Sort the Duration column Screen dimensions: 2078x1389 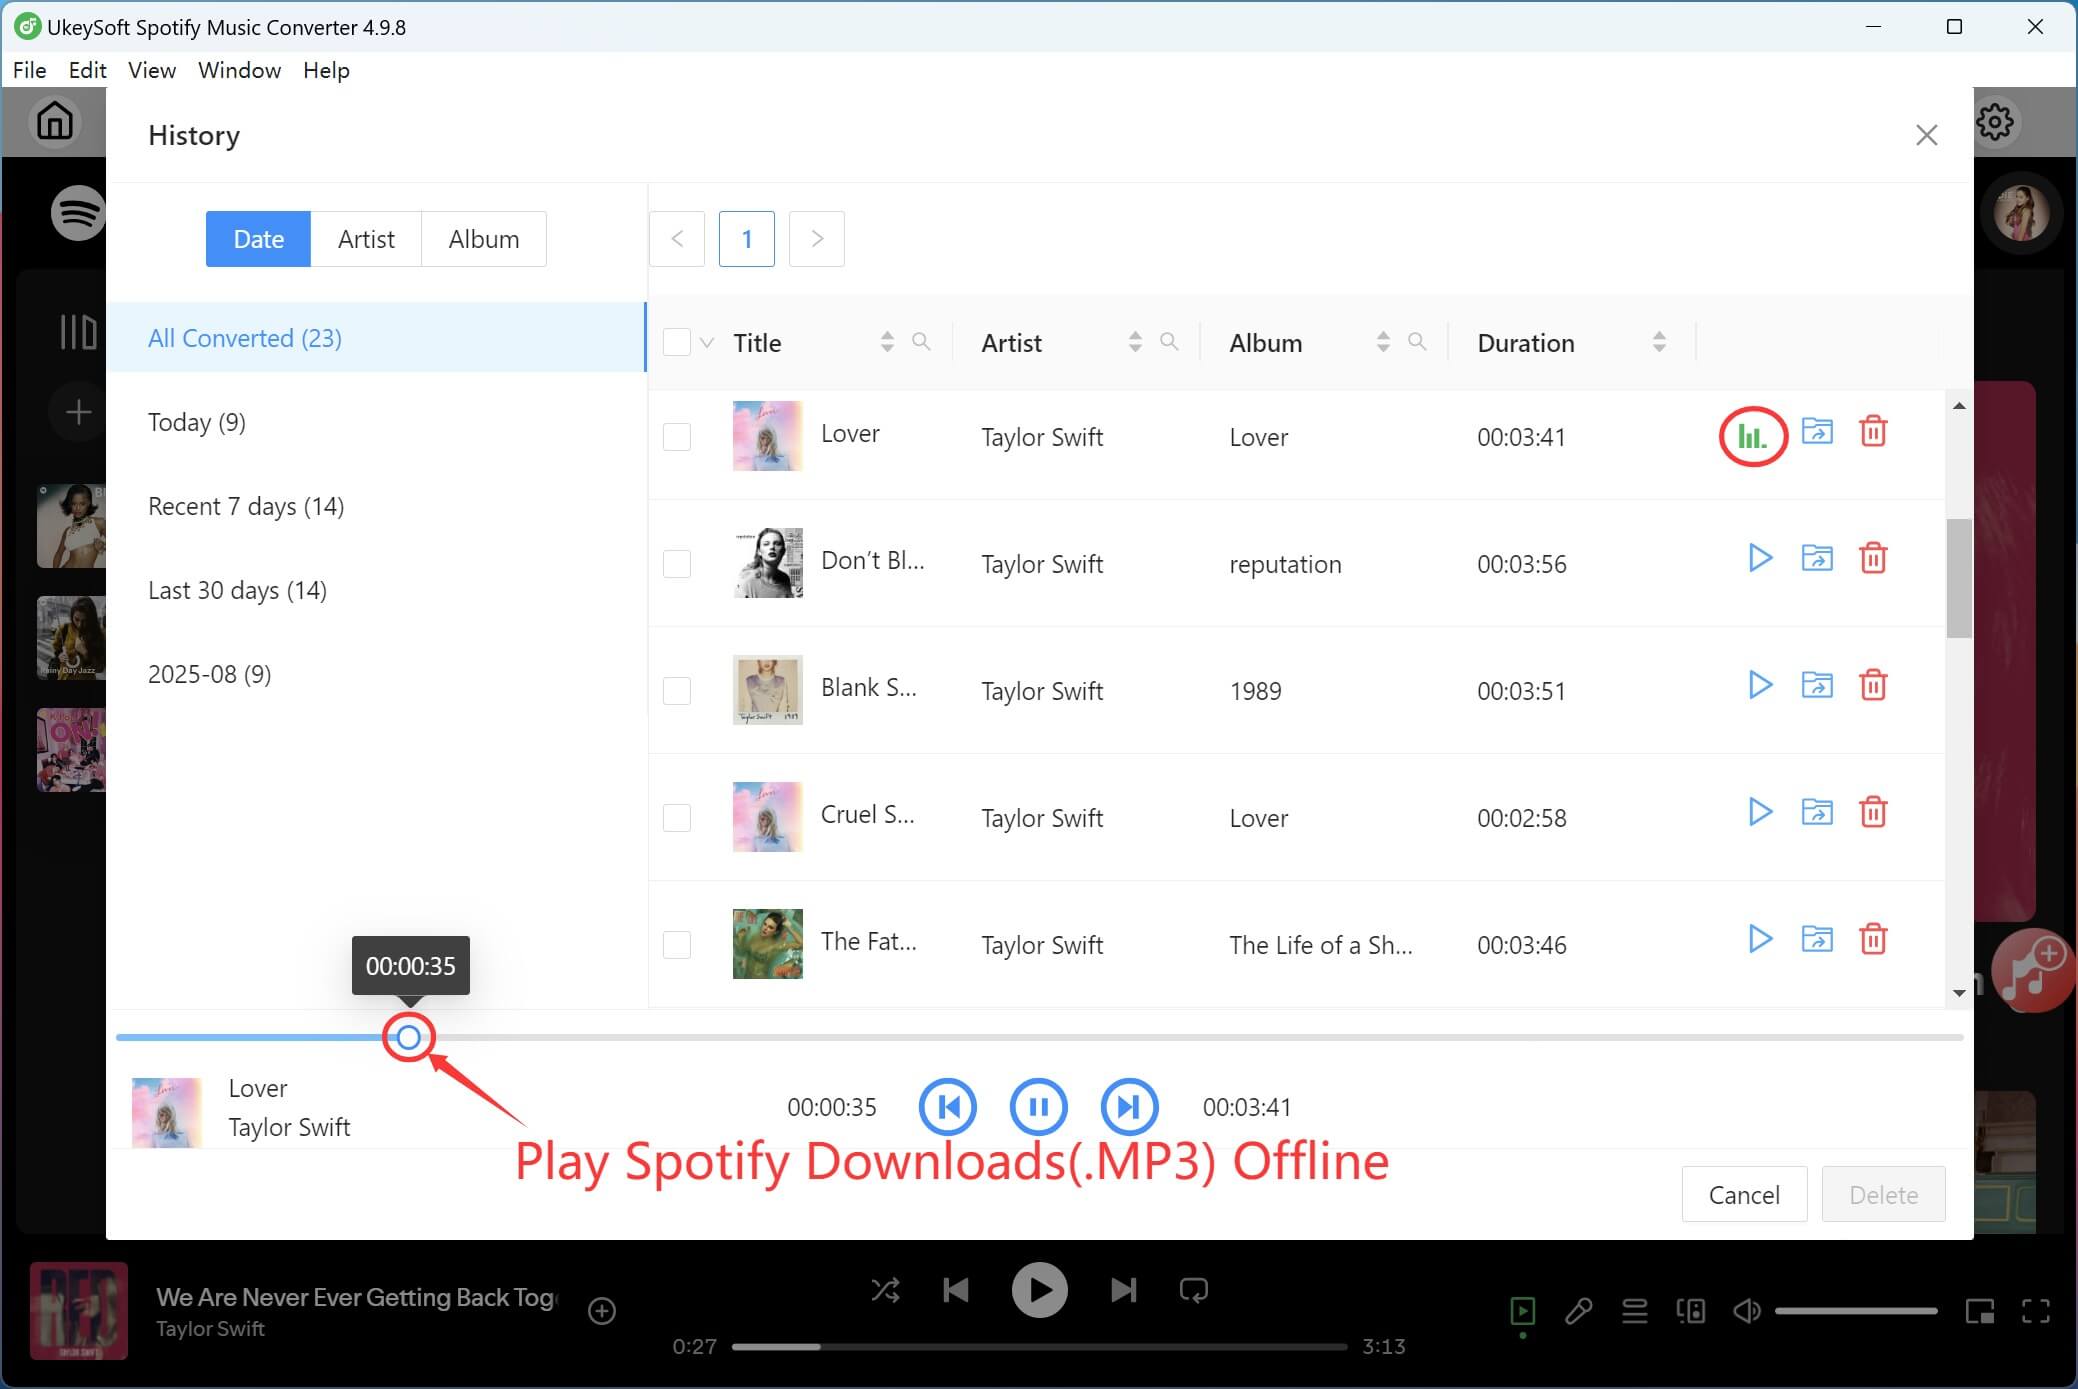pyautogui.click(x=1658, y=341)
